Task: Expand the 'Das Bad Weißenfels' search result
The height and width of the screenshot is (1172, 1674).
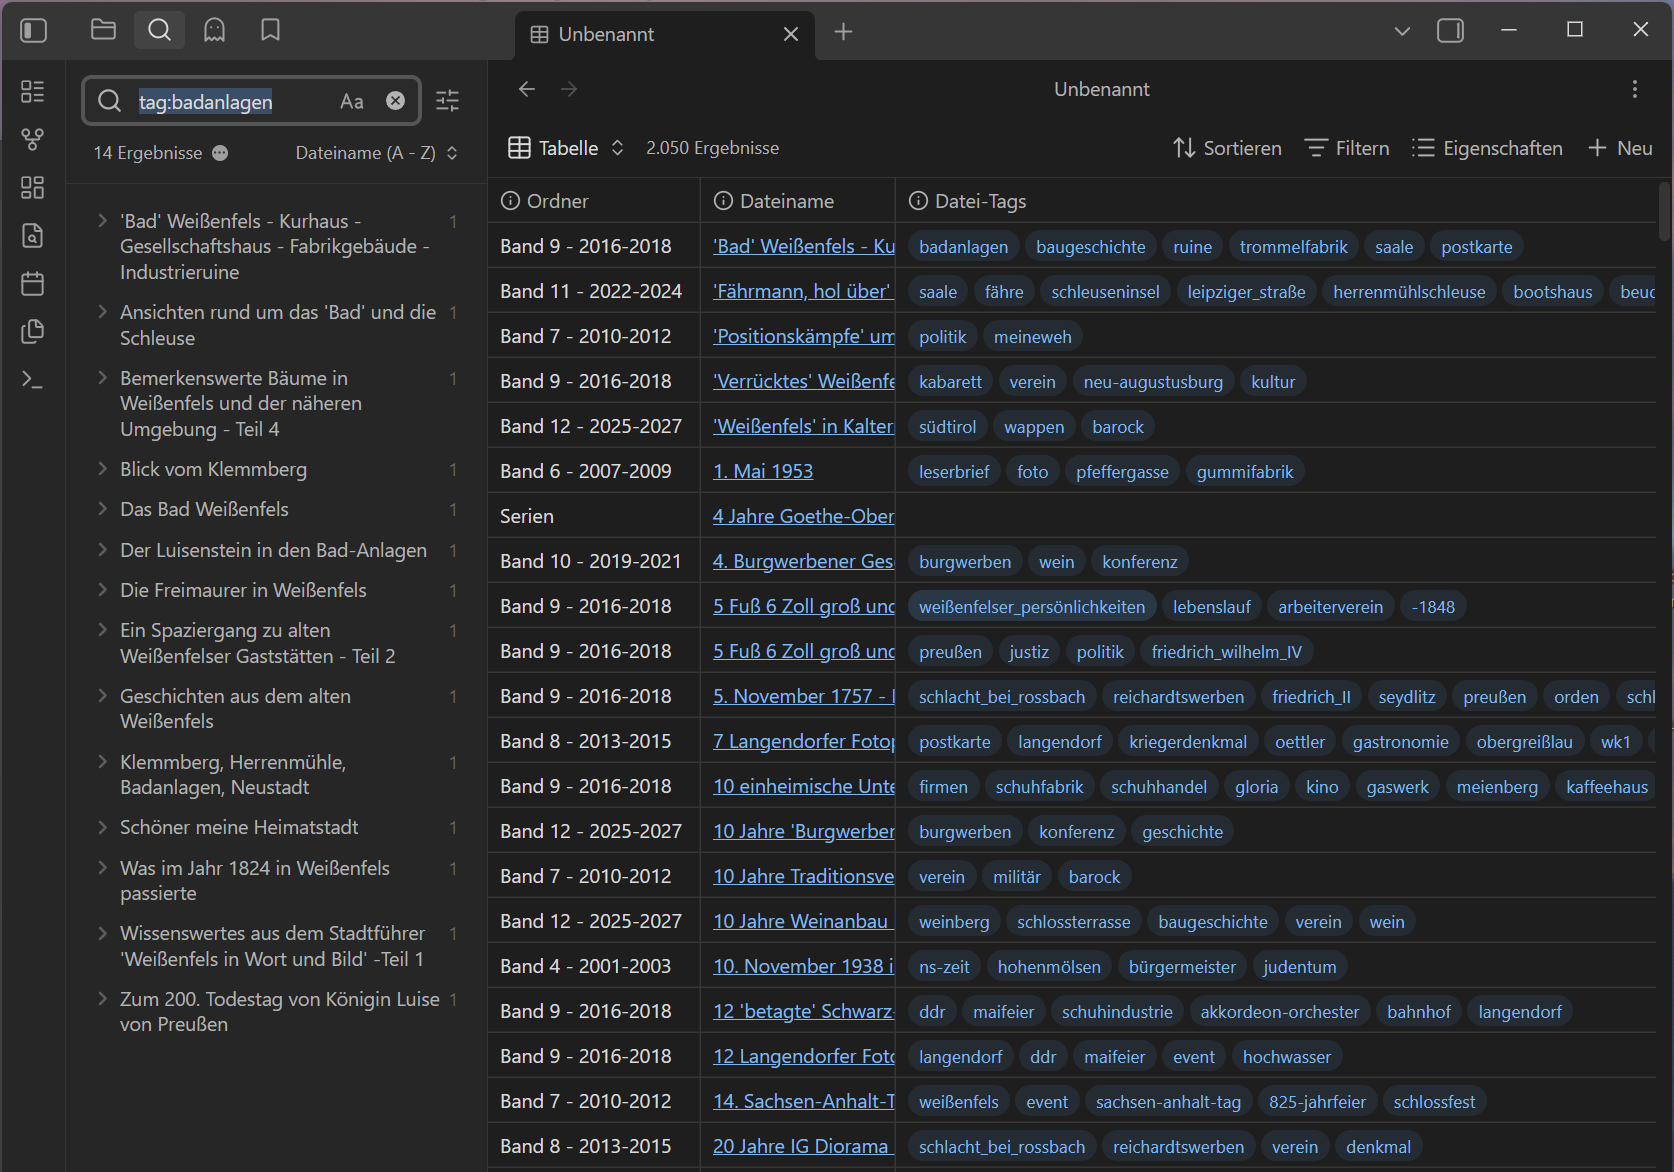Action: pyautogui.click(x=102, y=509)
